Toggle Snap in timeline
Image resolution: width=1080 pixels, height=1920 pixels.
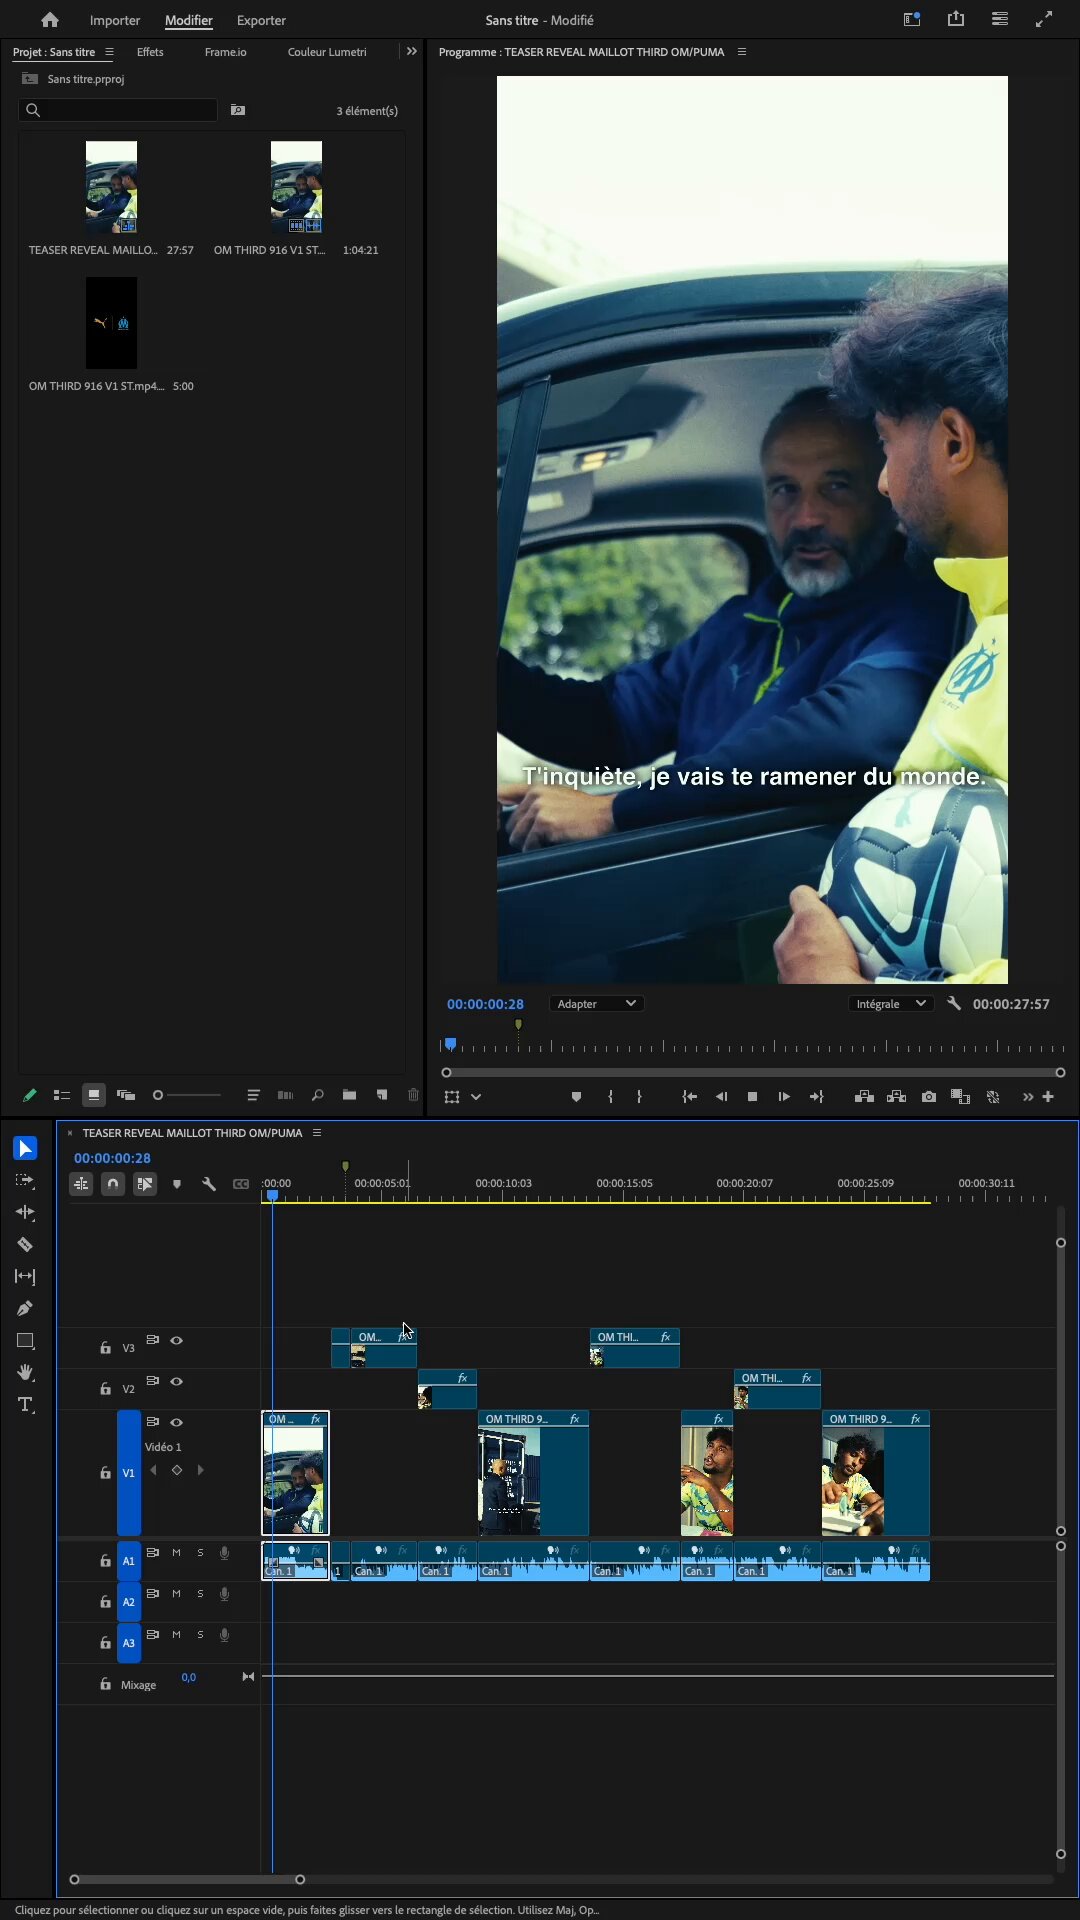[113, 1184]
